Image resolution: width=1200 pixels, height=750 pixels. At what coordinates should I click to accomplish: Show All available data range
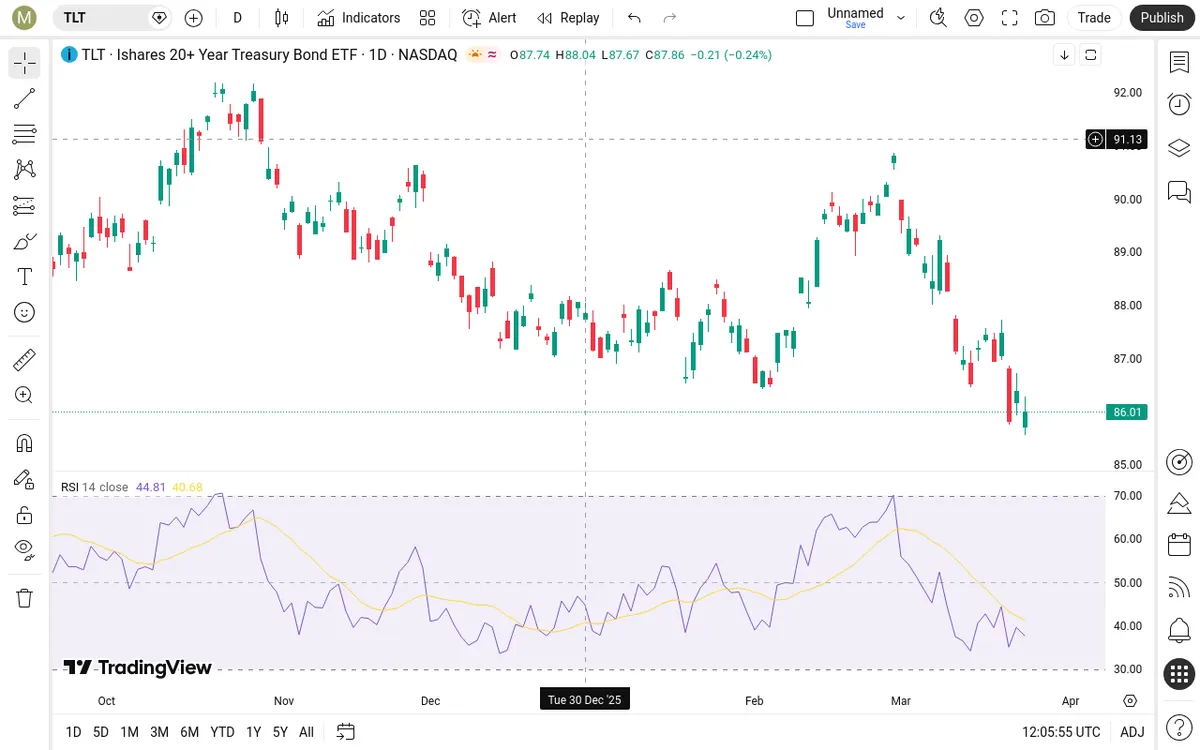coord(307,732)
